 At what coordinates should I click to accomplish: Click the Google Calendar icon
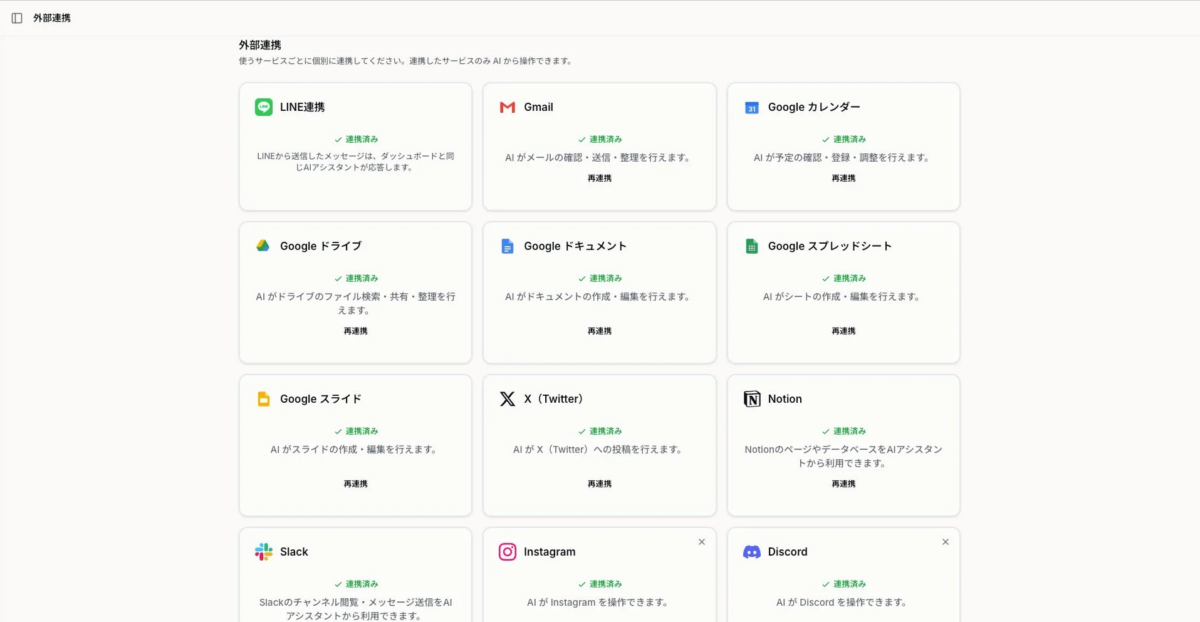pyautogui.click(x=752, y=107)
